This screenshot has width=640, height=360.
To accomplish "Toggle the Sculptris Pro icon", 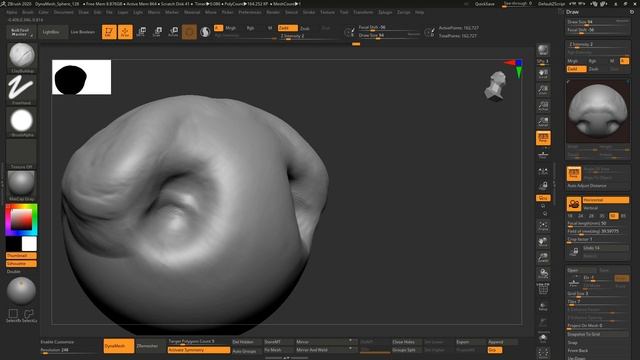I will pos(205,32).
